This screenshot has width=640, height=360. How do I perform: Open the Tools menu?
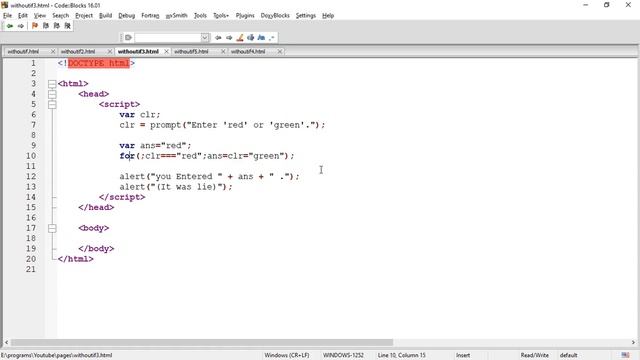tap(200, 16)
